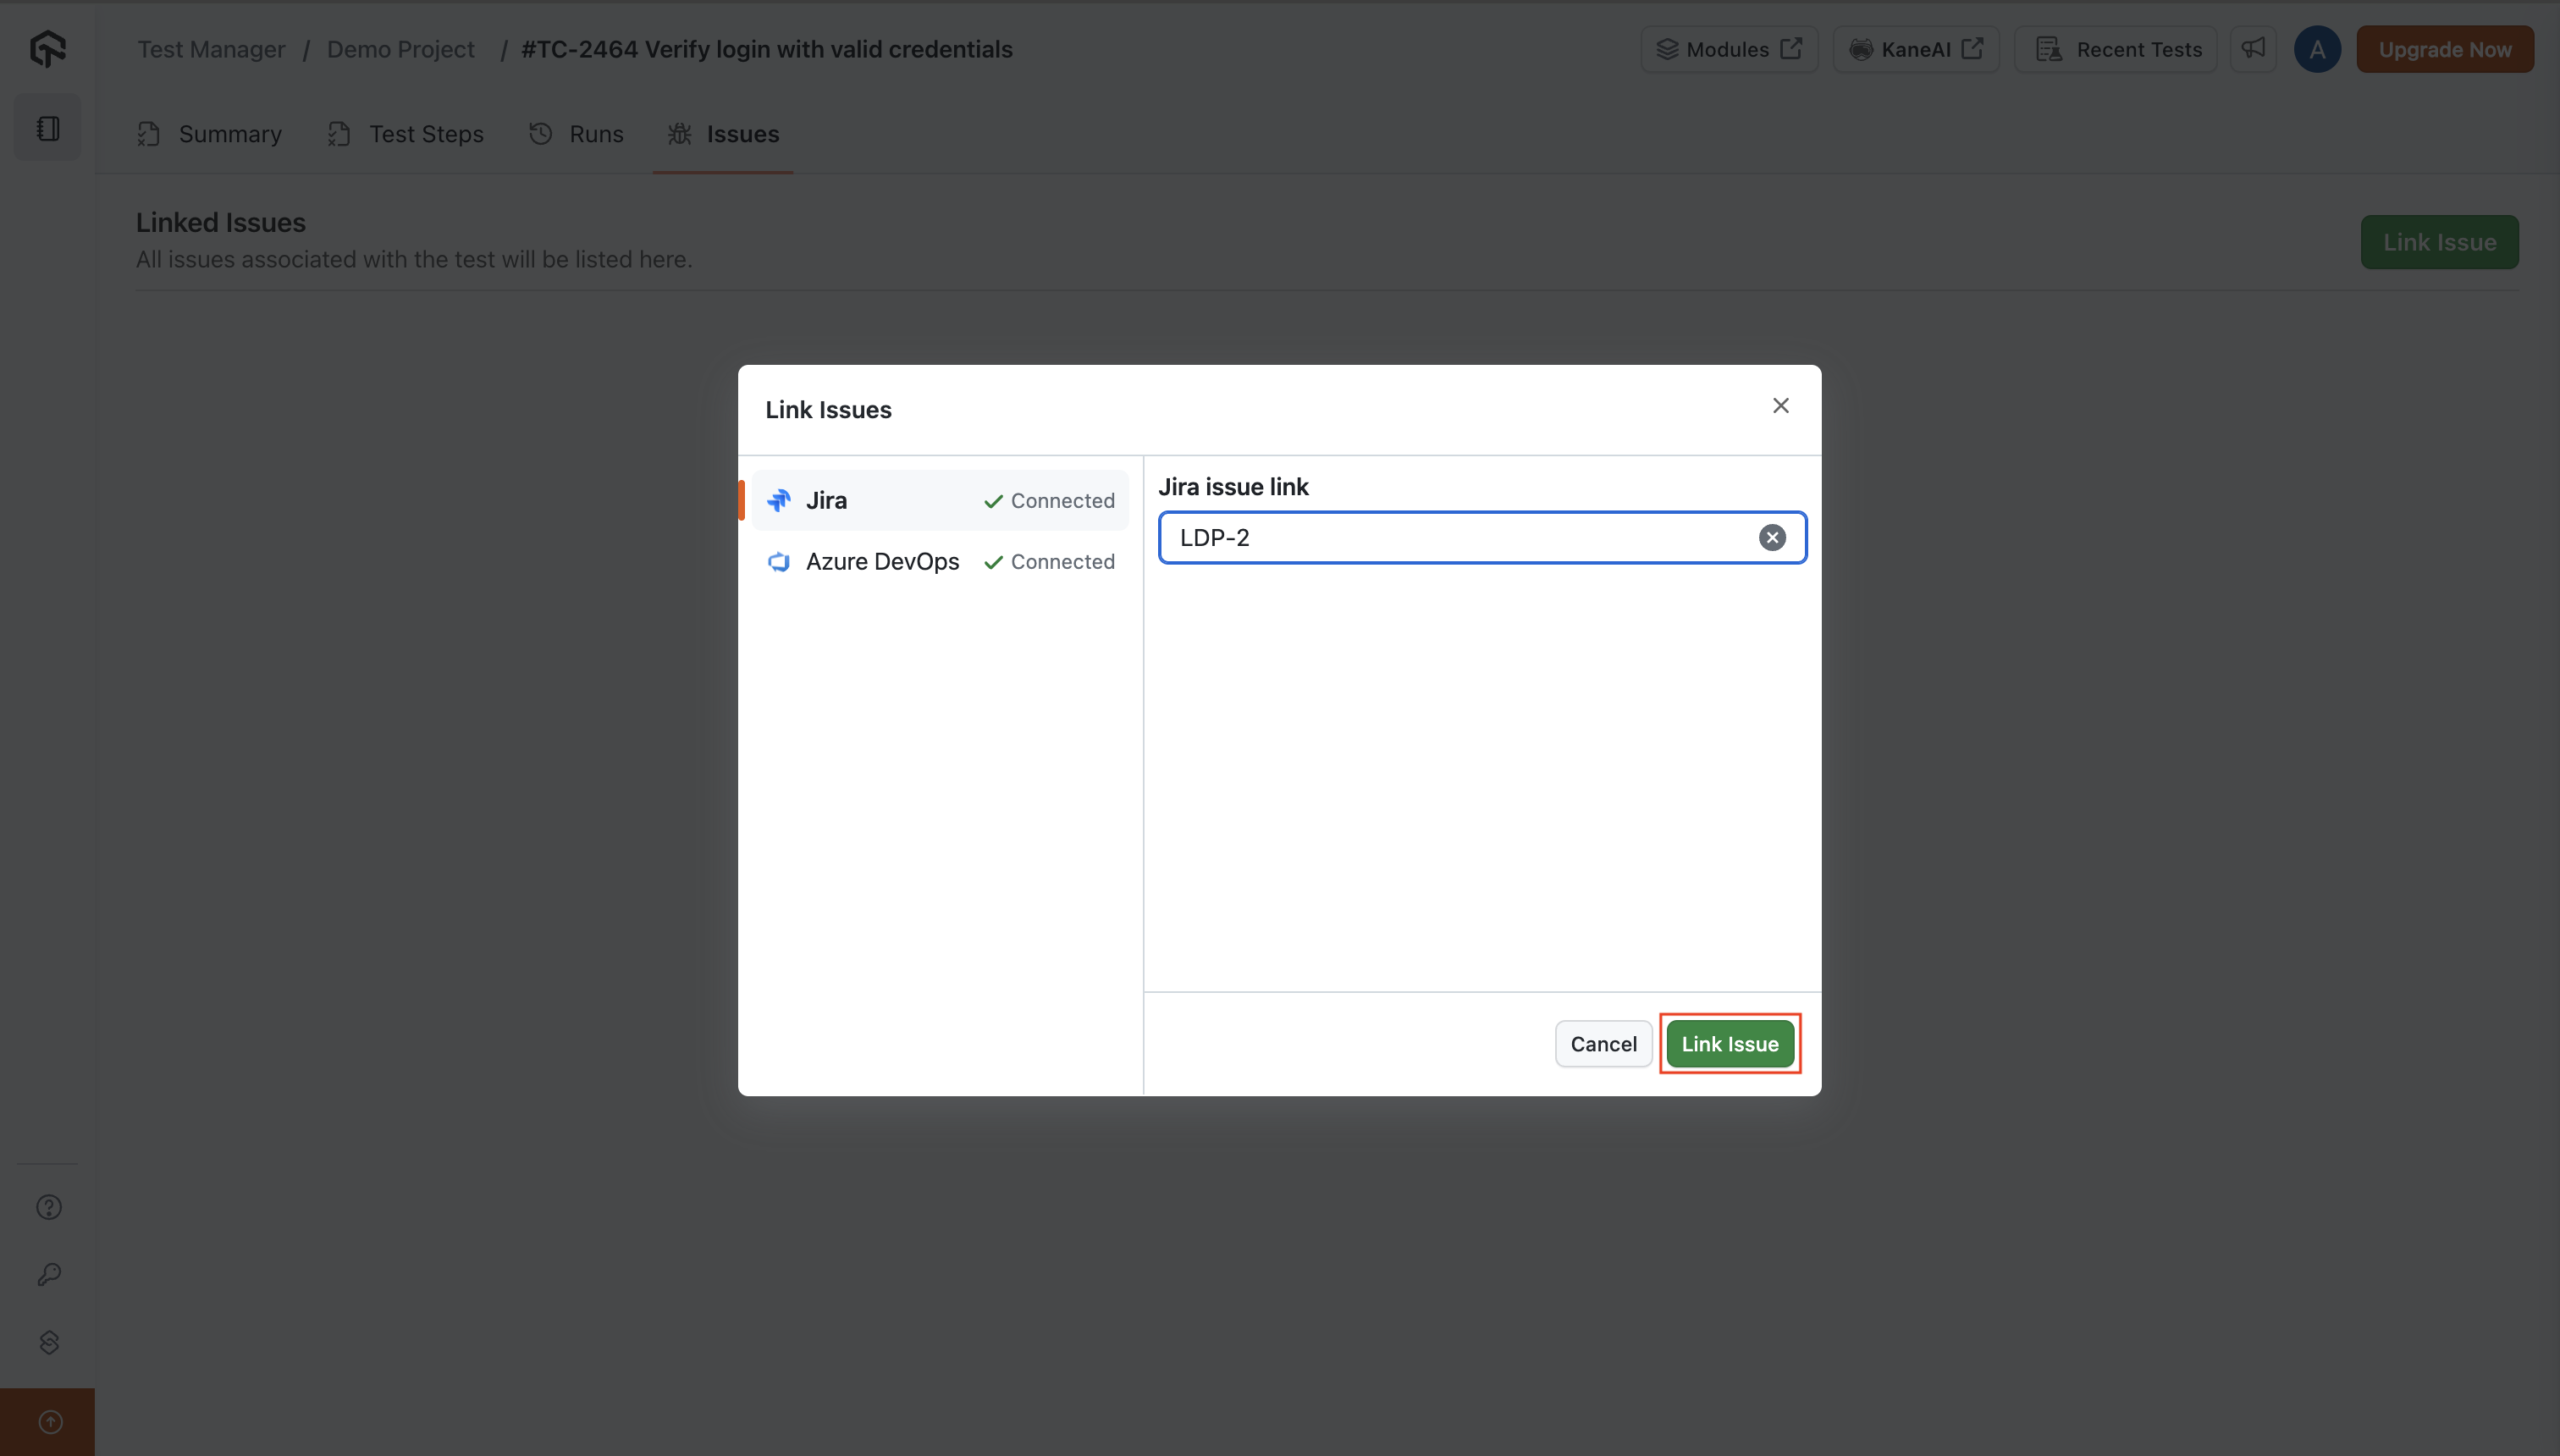Open the Test Steps tab
The height and width of the screenshot is (1456, 2560).
[x=426, y=133]
